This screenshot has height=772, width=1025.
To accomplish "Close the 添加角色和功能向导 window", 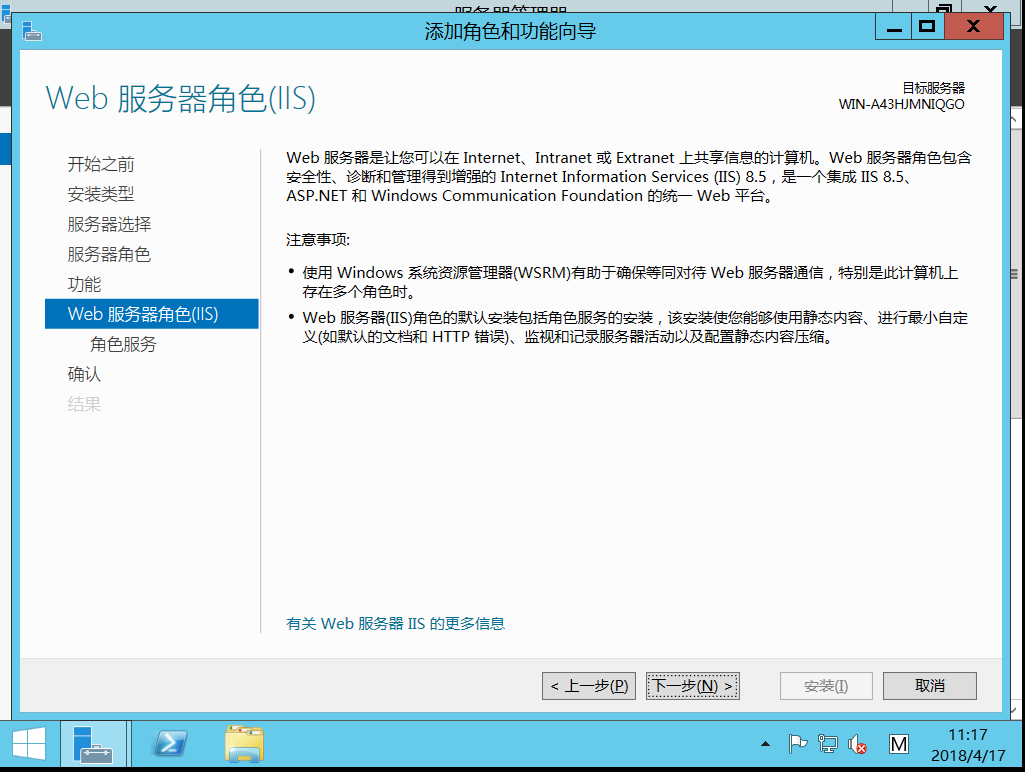I will point(973,27).
